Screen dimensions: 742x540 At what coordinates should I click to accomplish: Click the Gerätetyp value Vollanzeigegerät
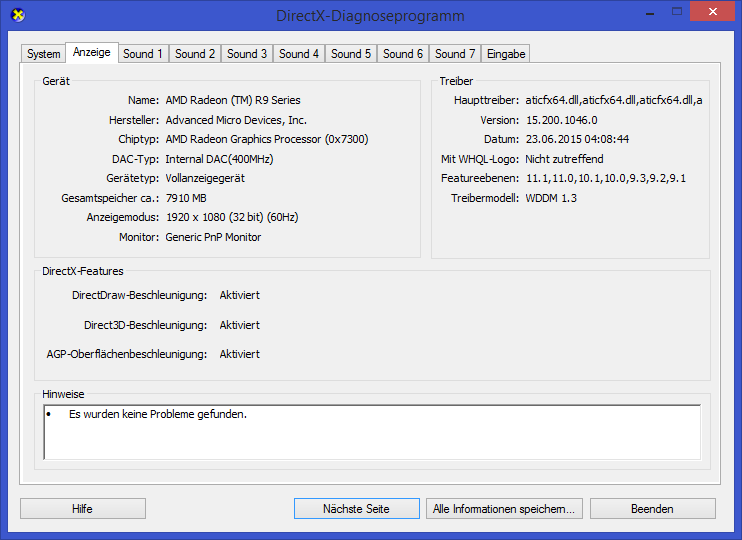pyautogui.click(x=205, y=178)
